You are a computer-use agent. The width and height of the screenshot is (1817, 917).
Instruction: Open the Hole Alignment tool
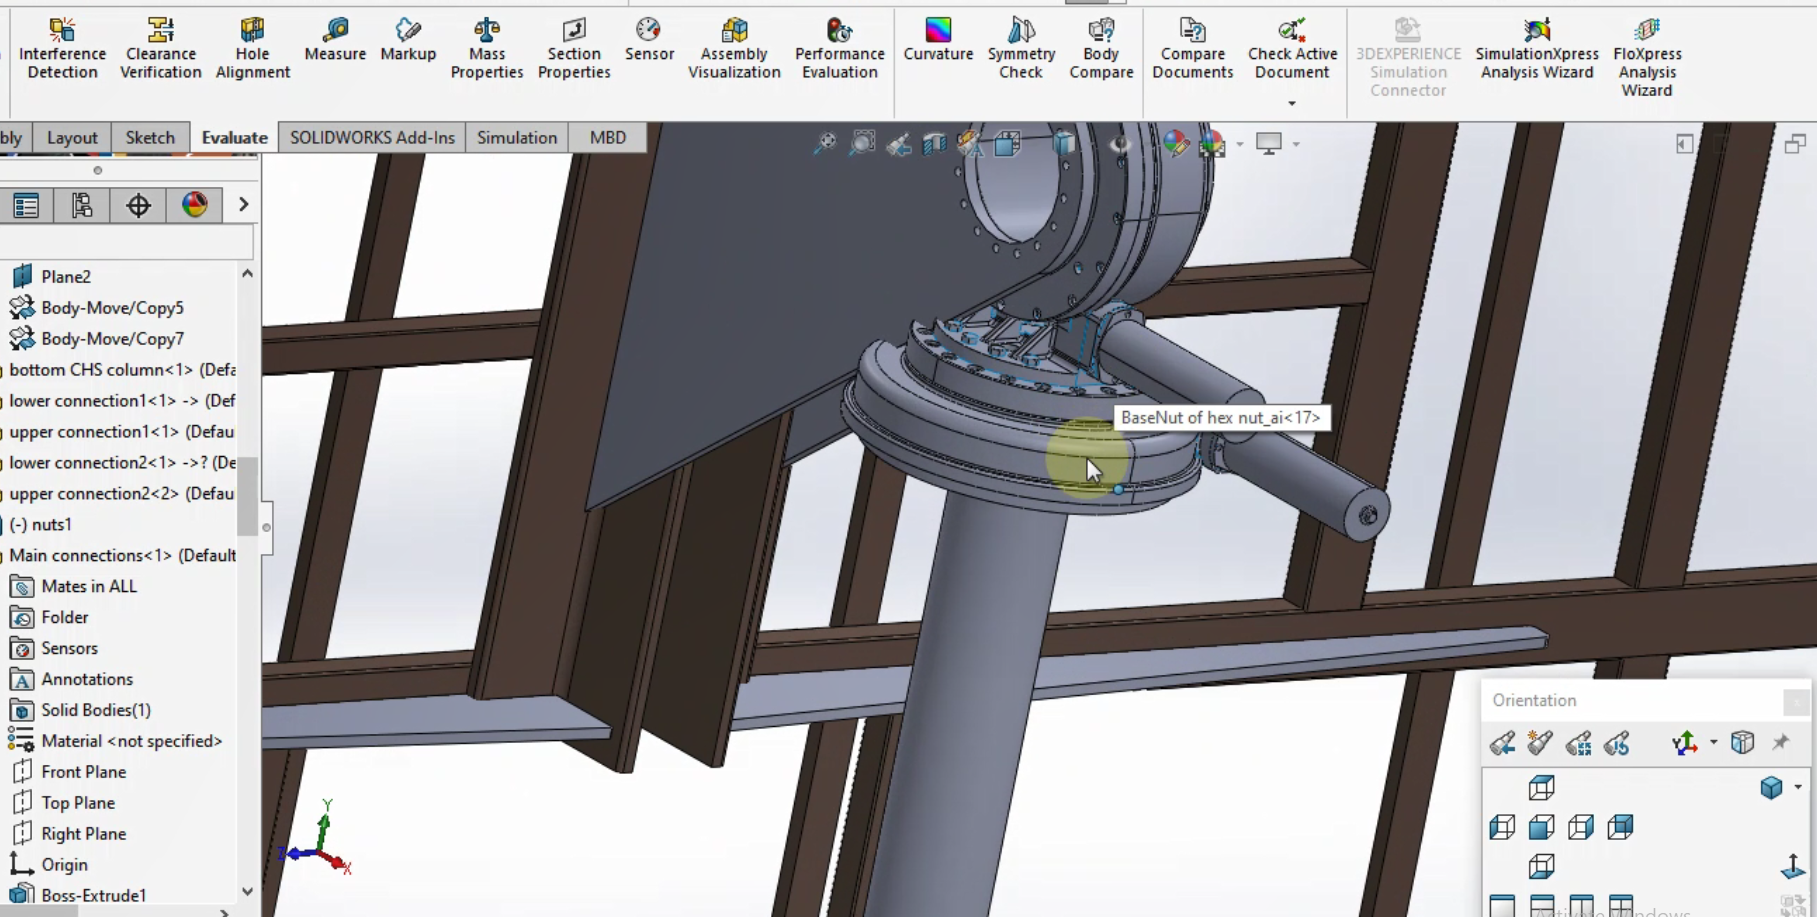(x=252, y=48)
